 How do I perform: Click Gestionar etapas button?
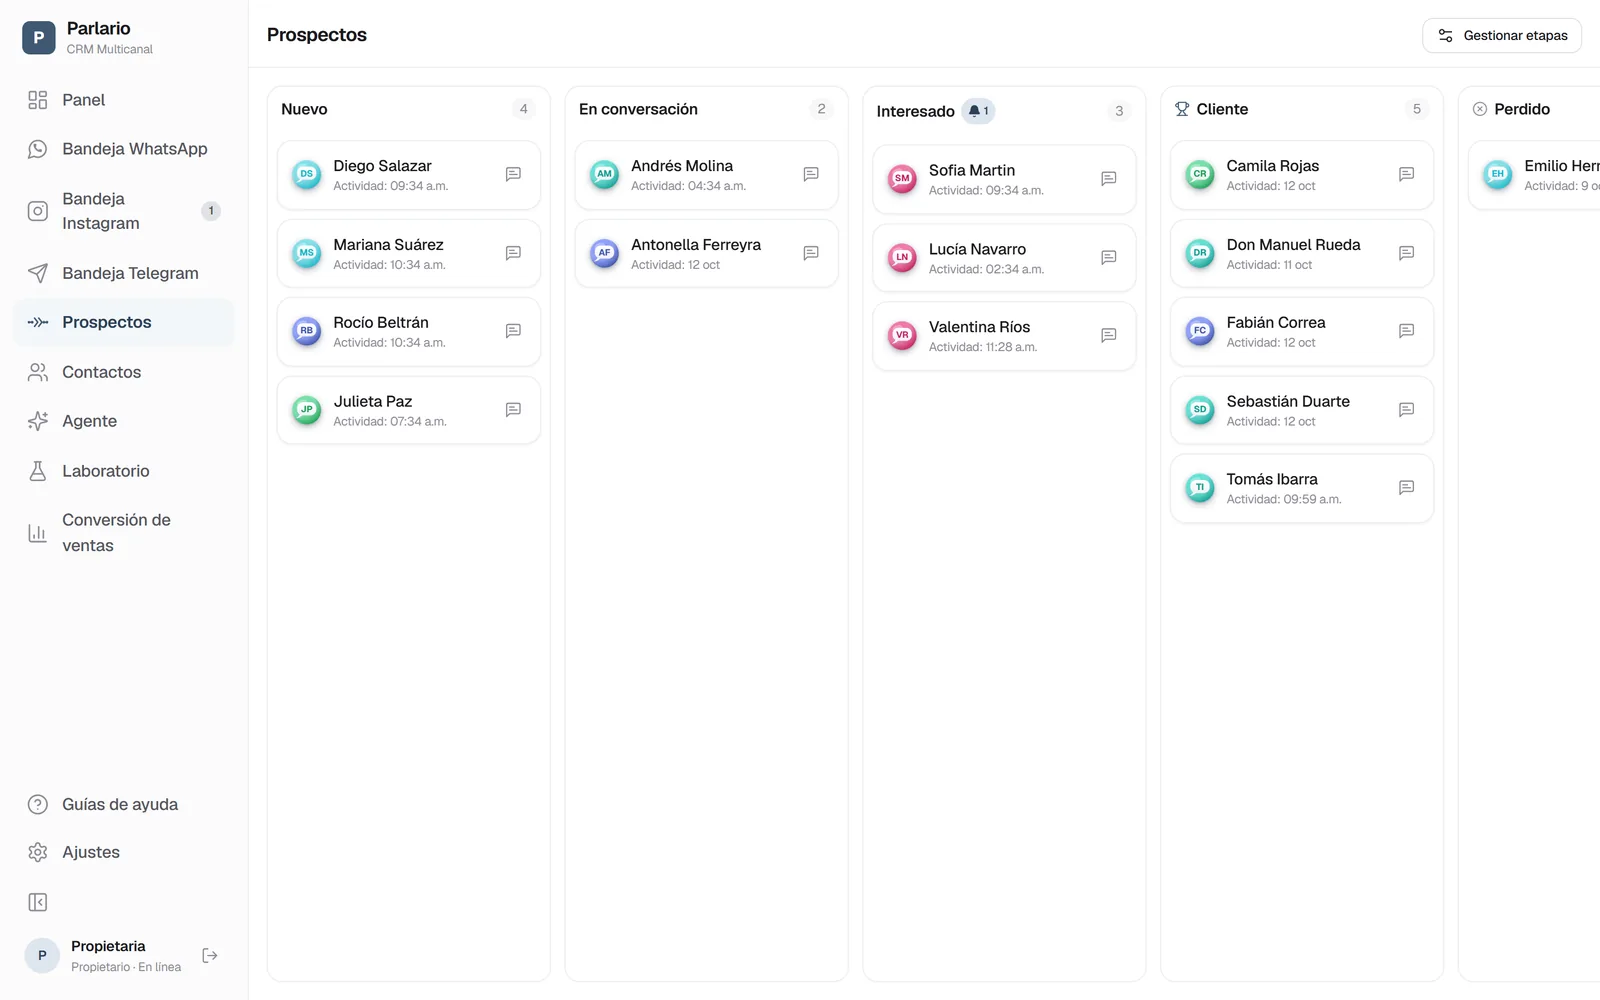[x=1502, y=35]
